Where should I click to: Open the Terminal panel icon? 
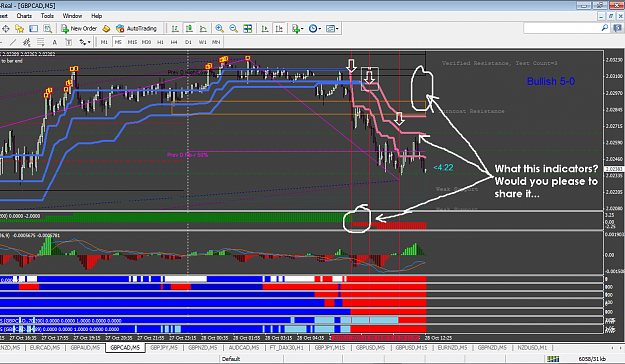[x=33, y=29]
